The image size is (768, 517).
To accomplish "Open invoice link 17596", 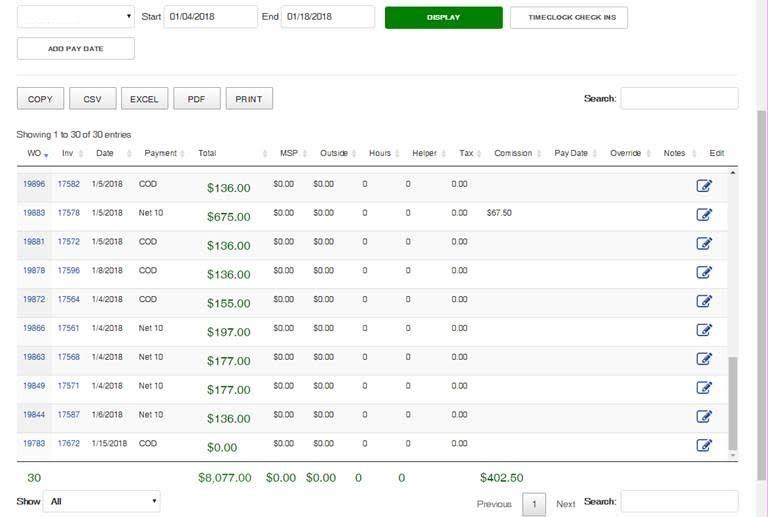I will [x=69, y=271].
